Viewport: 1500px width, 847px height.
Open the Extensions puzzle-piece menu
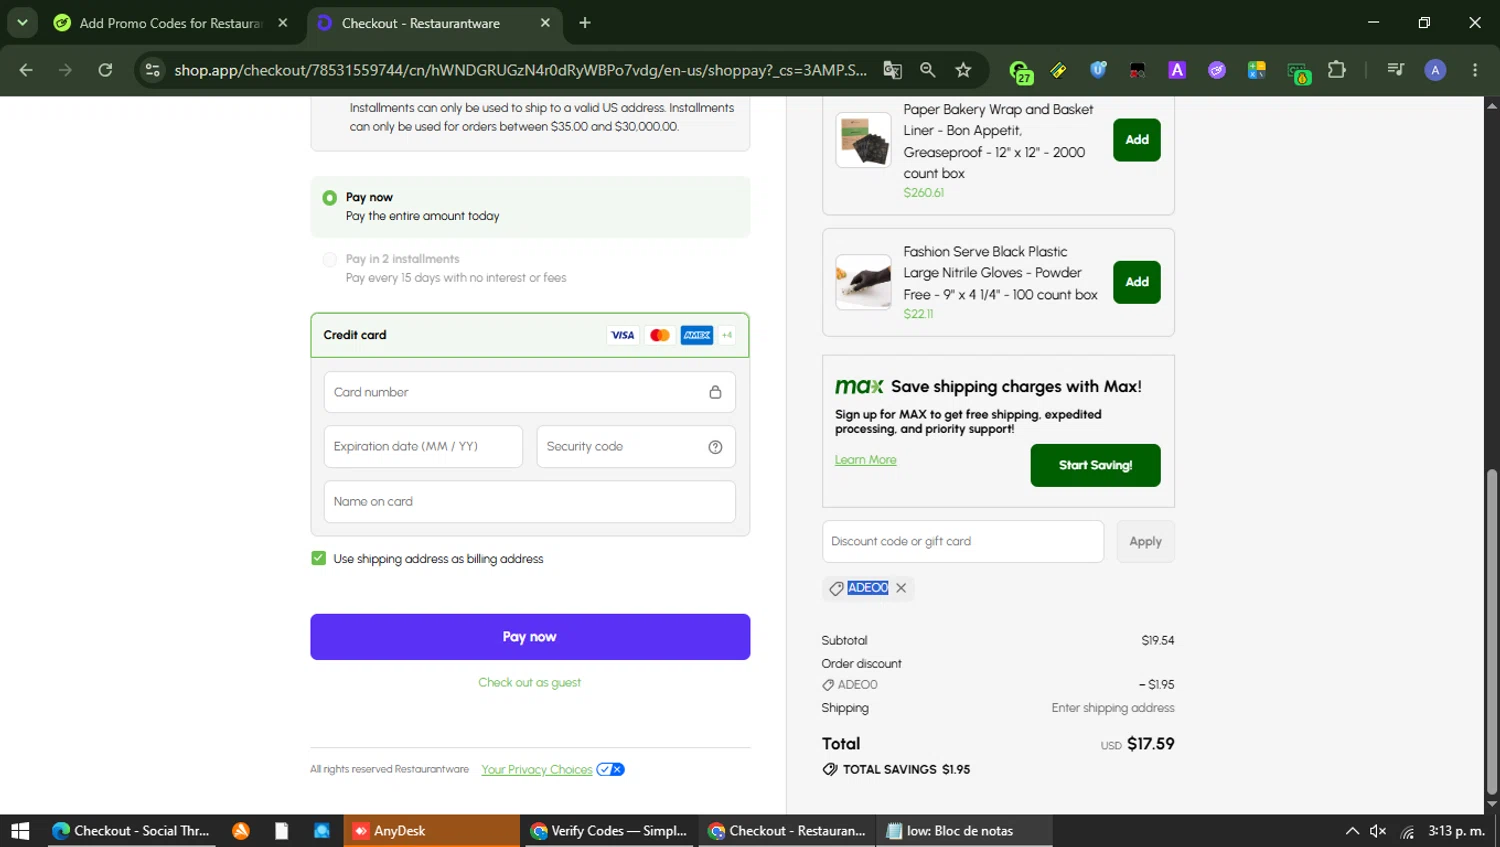[x=1336, y=70]
